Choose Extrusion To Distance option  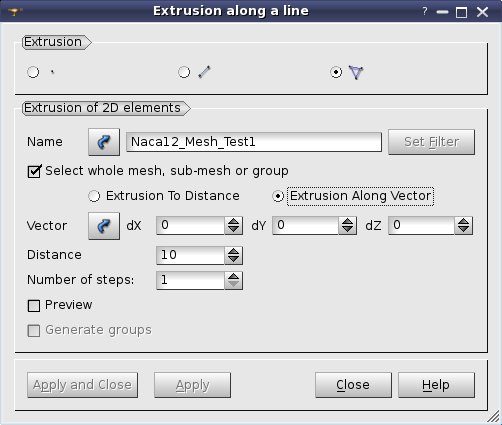(94, 196)
